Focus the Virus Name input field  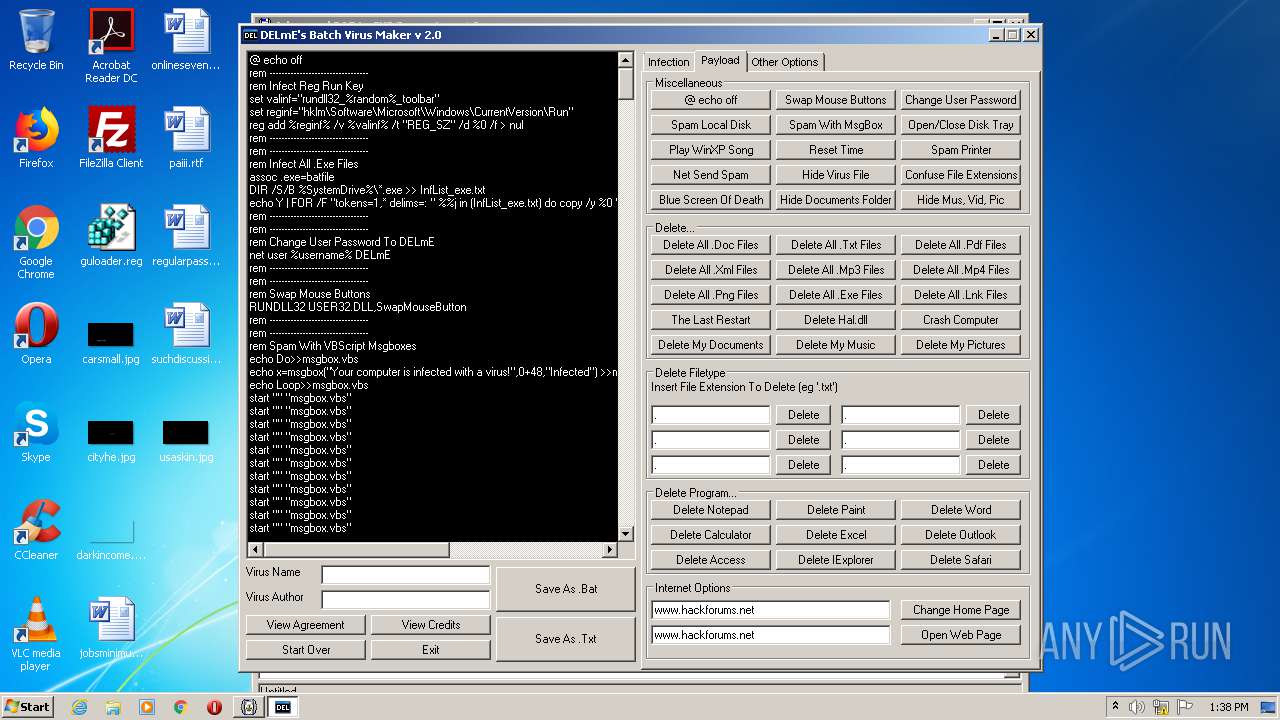pyautogui.click(x=406, y=575)
